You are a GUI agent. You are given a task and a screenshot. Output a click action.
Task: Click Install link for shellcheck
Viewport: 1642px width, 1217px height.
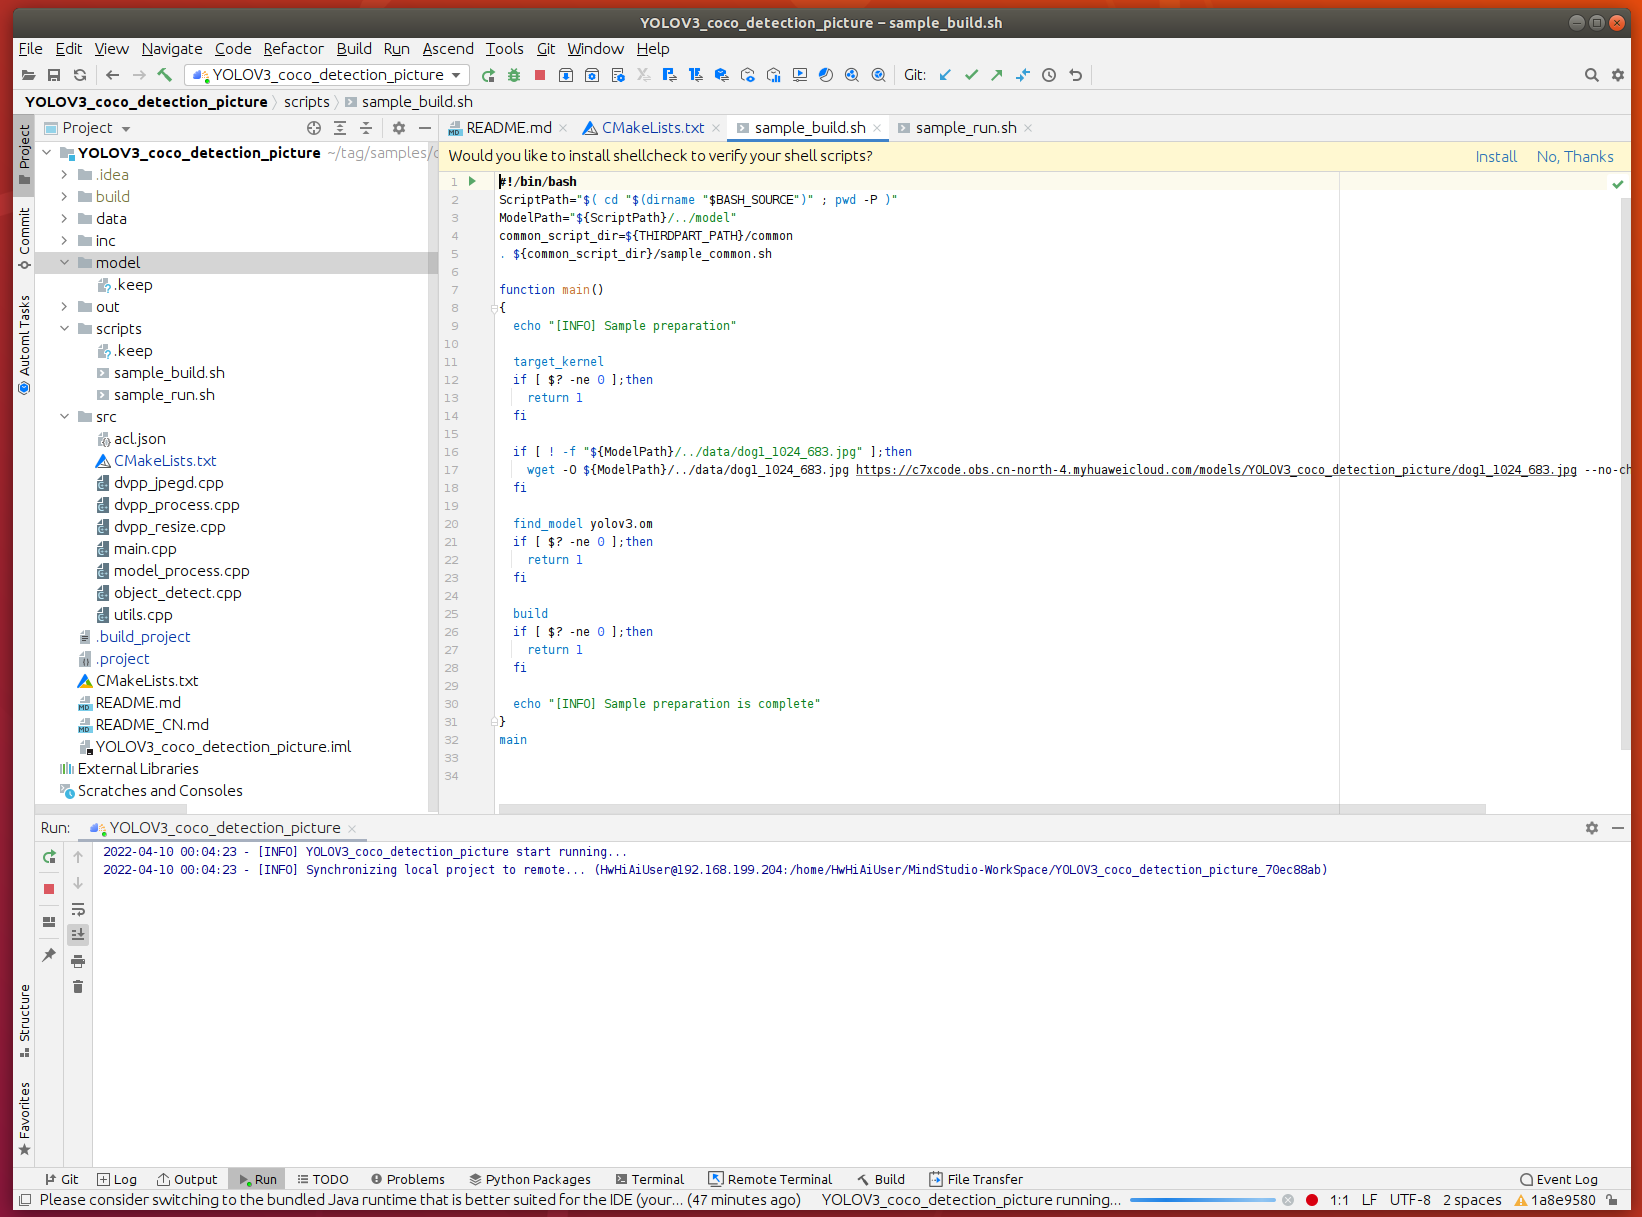(x=1495, y=157)
